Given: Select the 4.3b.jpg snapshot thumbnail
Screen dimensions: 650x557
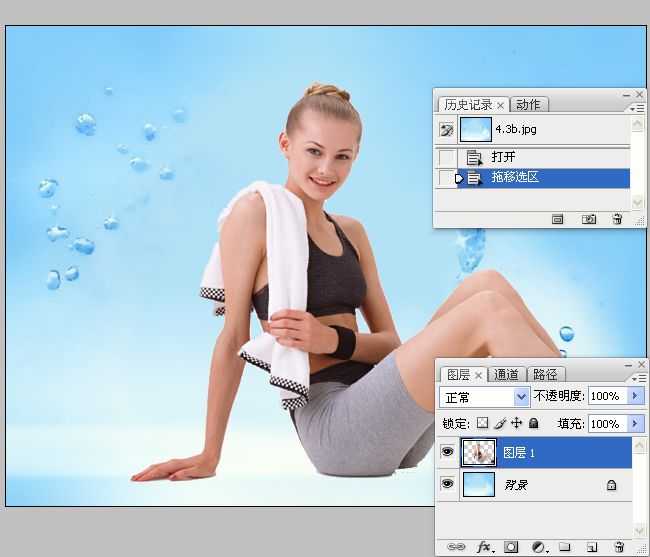Looking at the screenshot, I should click(x=475, y=129).
